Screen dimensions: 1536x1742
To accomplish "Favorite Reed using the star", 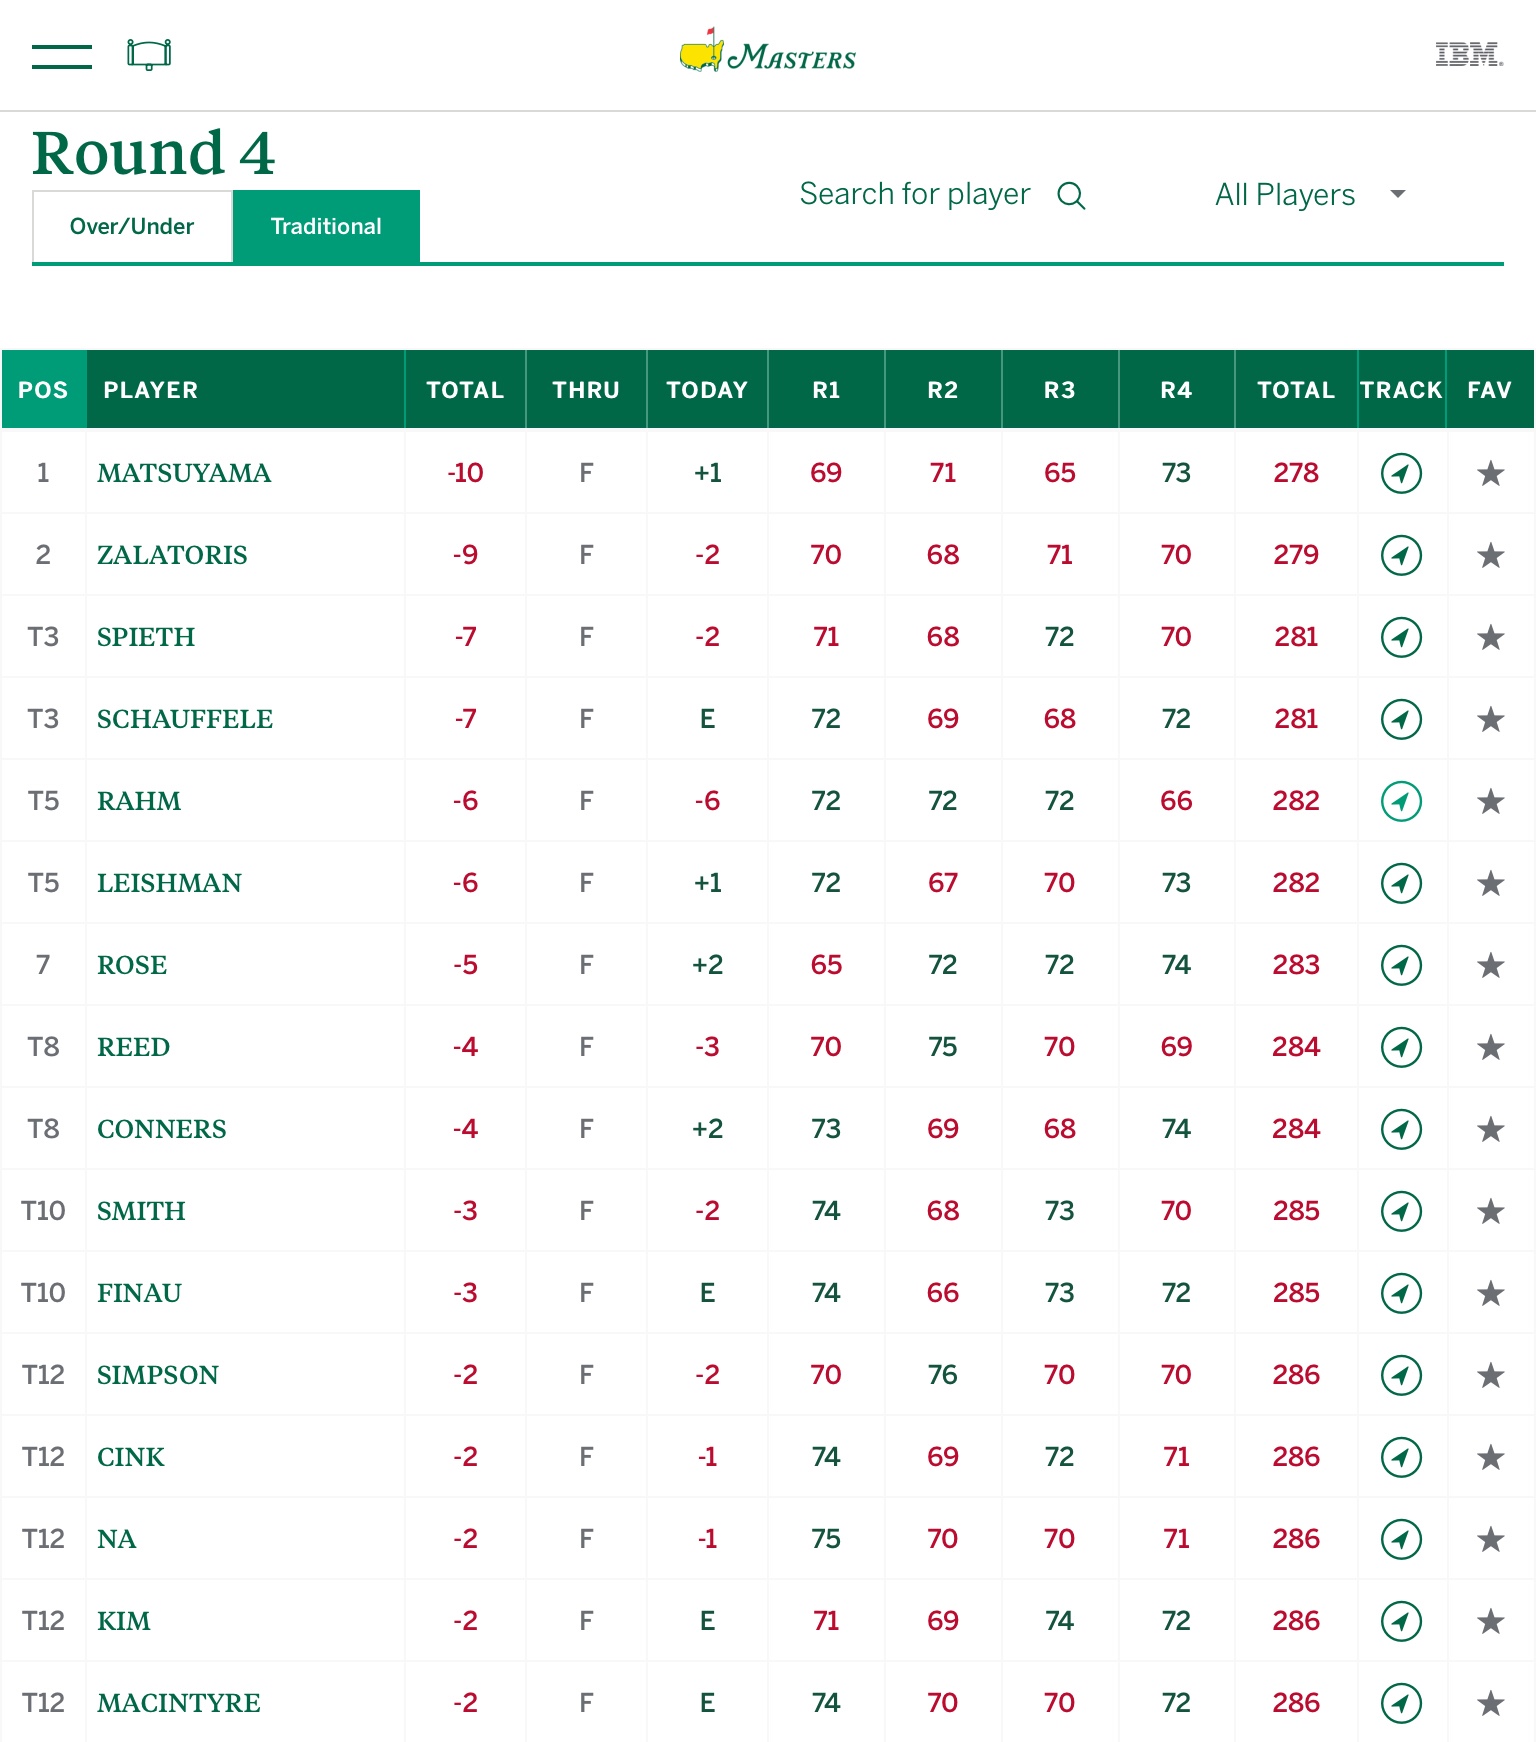I will [x=1489, y=1046].
